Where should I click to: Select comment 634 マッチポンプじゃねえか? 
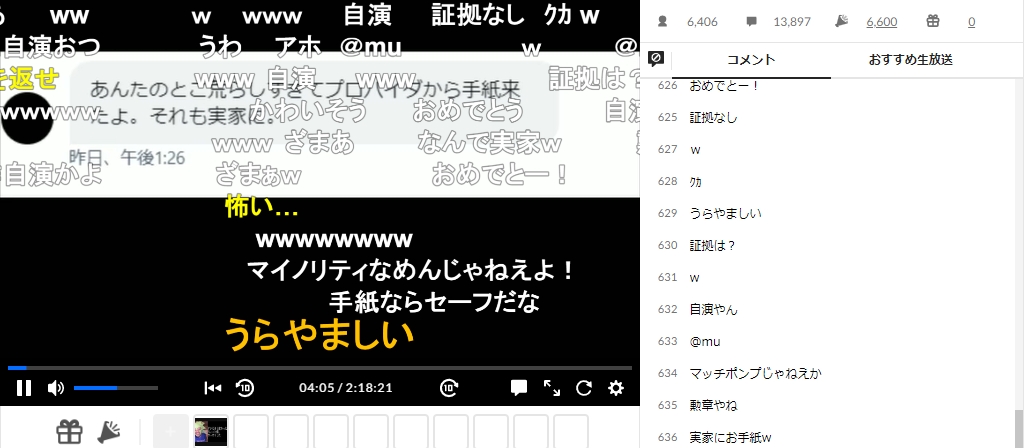(755, 373)
